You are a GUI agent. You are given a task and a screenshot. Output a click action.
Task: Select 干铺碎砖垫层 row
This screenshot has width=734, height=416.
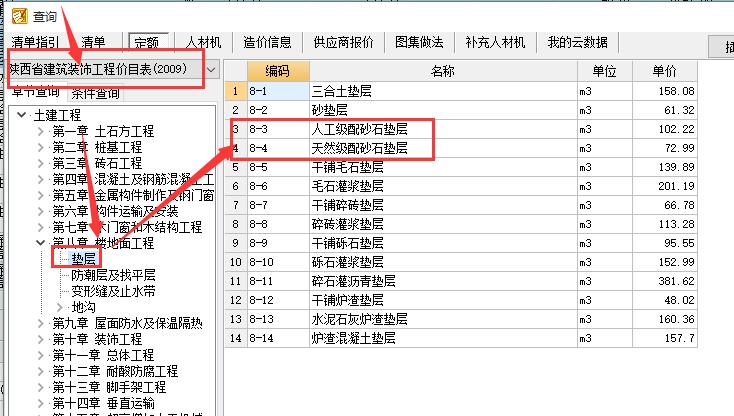pyautogui.click(x=461, y=205)
